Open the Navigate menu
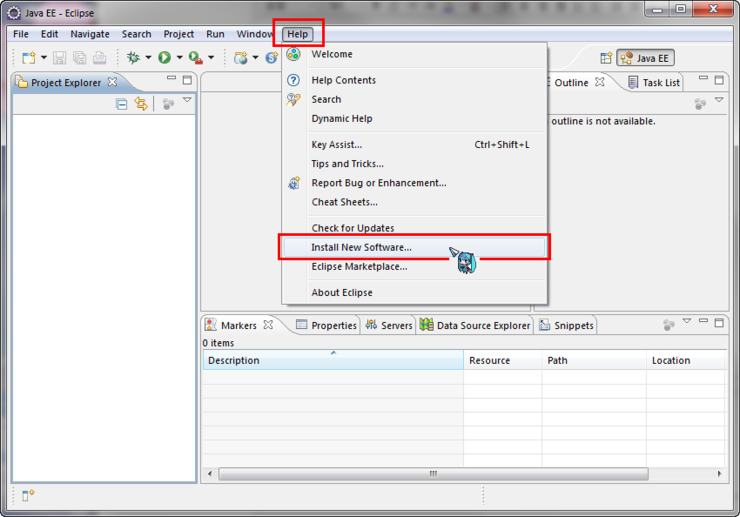740x517 pixels. (x=90, y=34)
